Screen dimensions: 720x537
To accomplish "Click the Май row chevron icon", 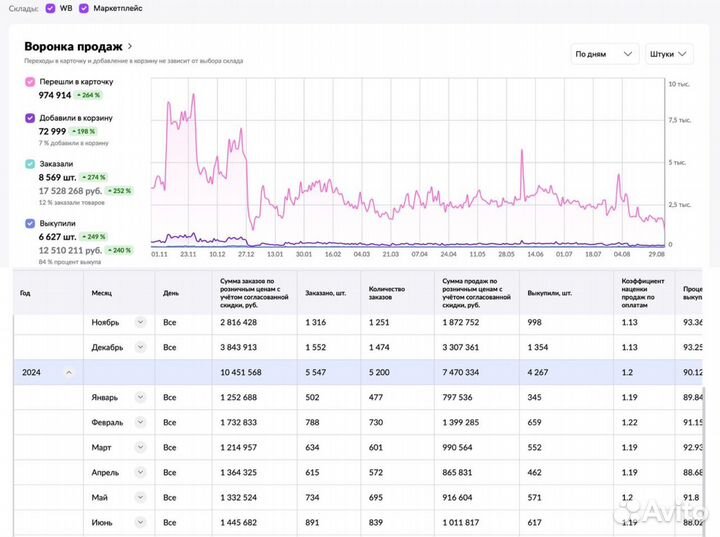I will (x=140, y=496).
